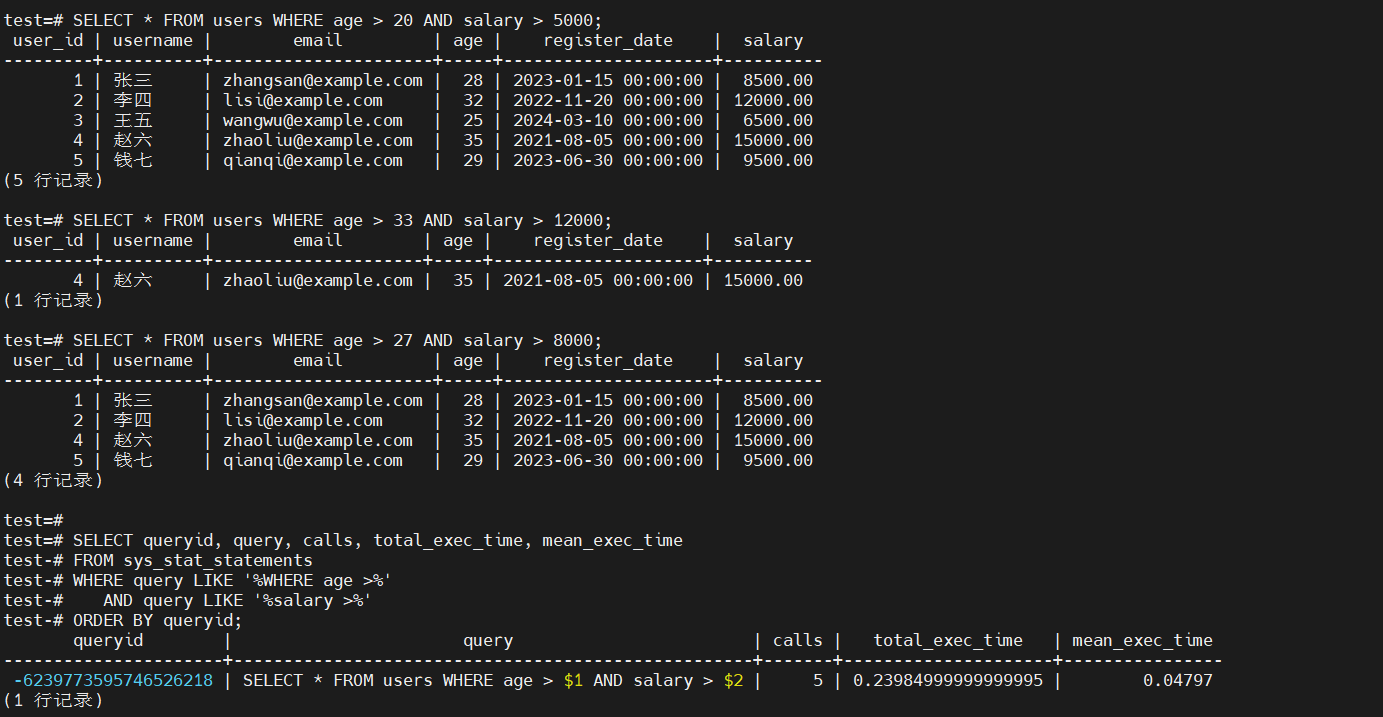
Task: Click the username 王五 in results
Action: (x=132, y=120)
